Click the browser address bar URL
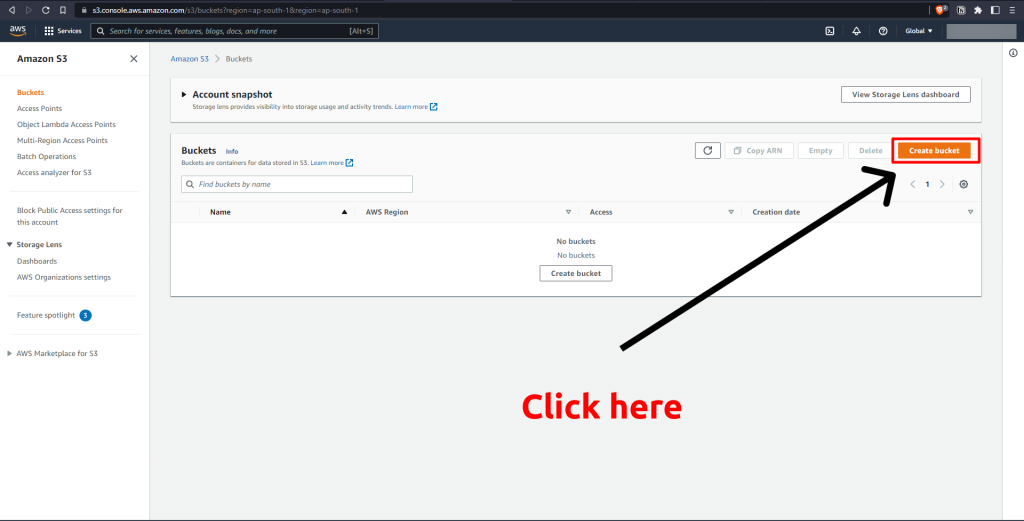Image resolution: width=1024 pixels, height=521 pixels. (x=225, y=10)
